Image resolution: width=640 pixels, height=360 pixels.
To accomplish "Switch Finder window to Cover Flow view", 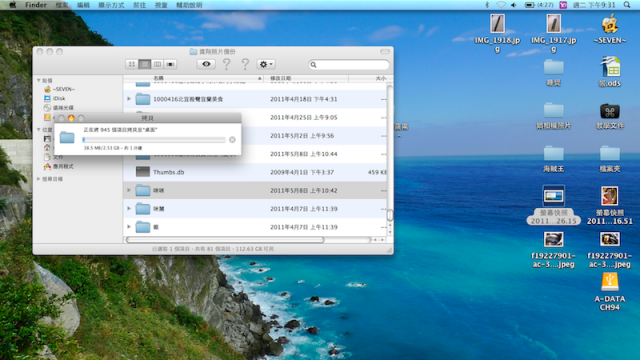I will coord(170,64).
